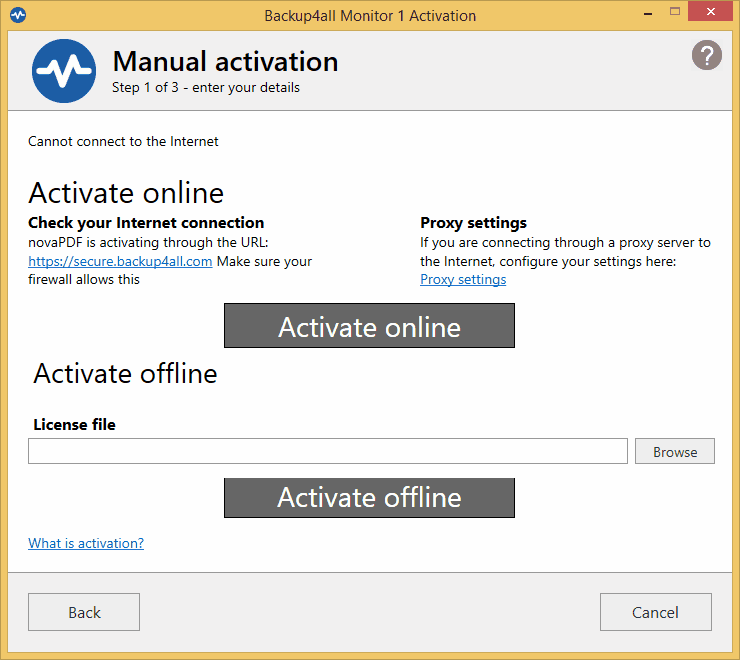
Task: Click the 'Backup4all Monitor 1 Activation' window title
Action: click(370, 16)
